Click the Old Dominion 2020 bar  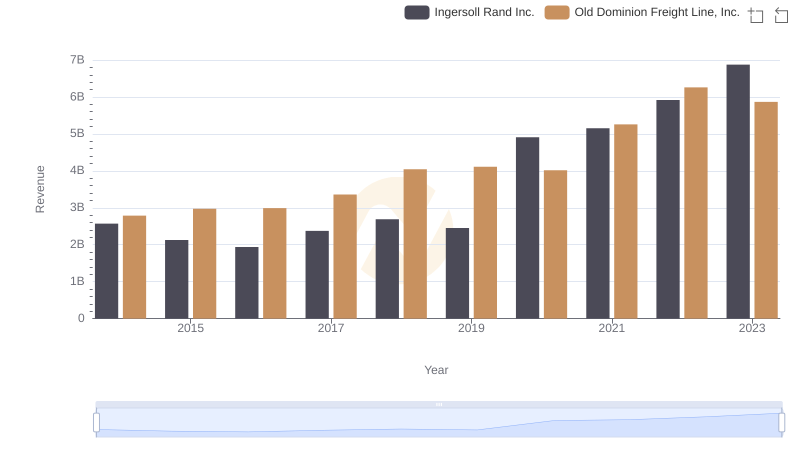[x=556, y=244]
